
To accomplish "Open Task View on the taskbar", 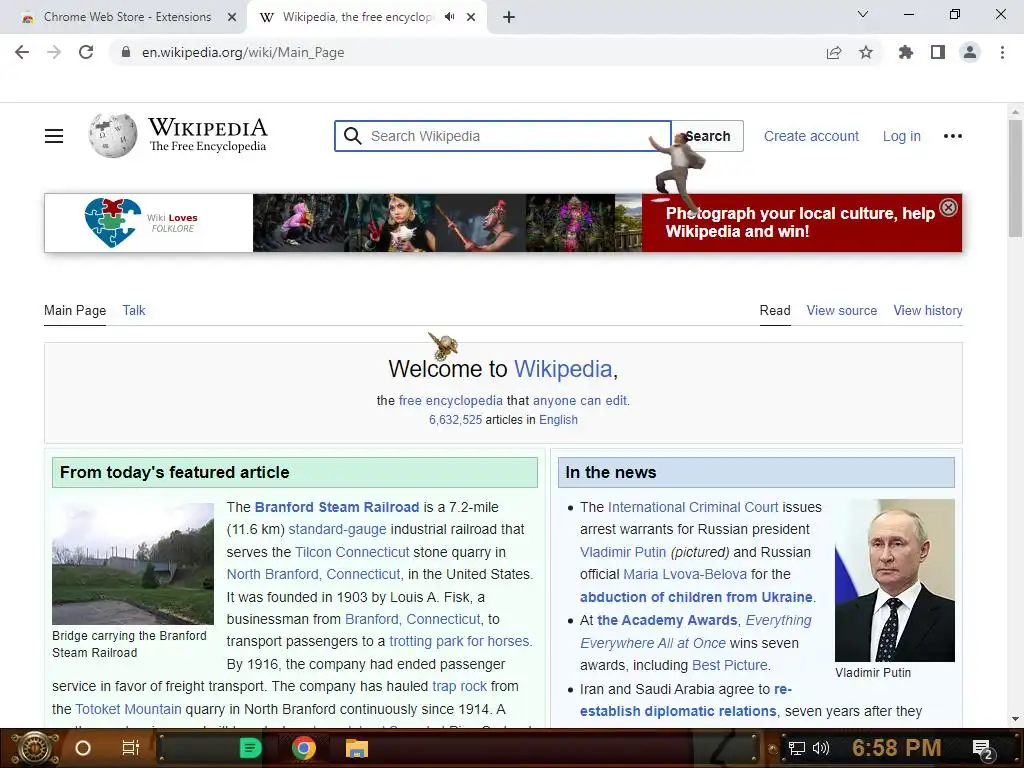I will pos(131,748).
